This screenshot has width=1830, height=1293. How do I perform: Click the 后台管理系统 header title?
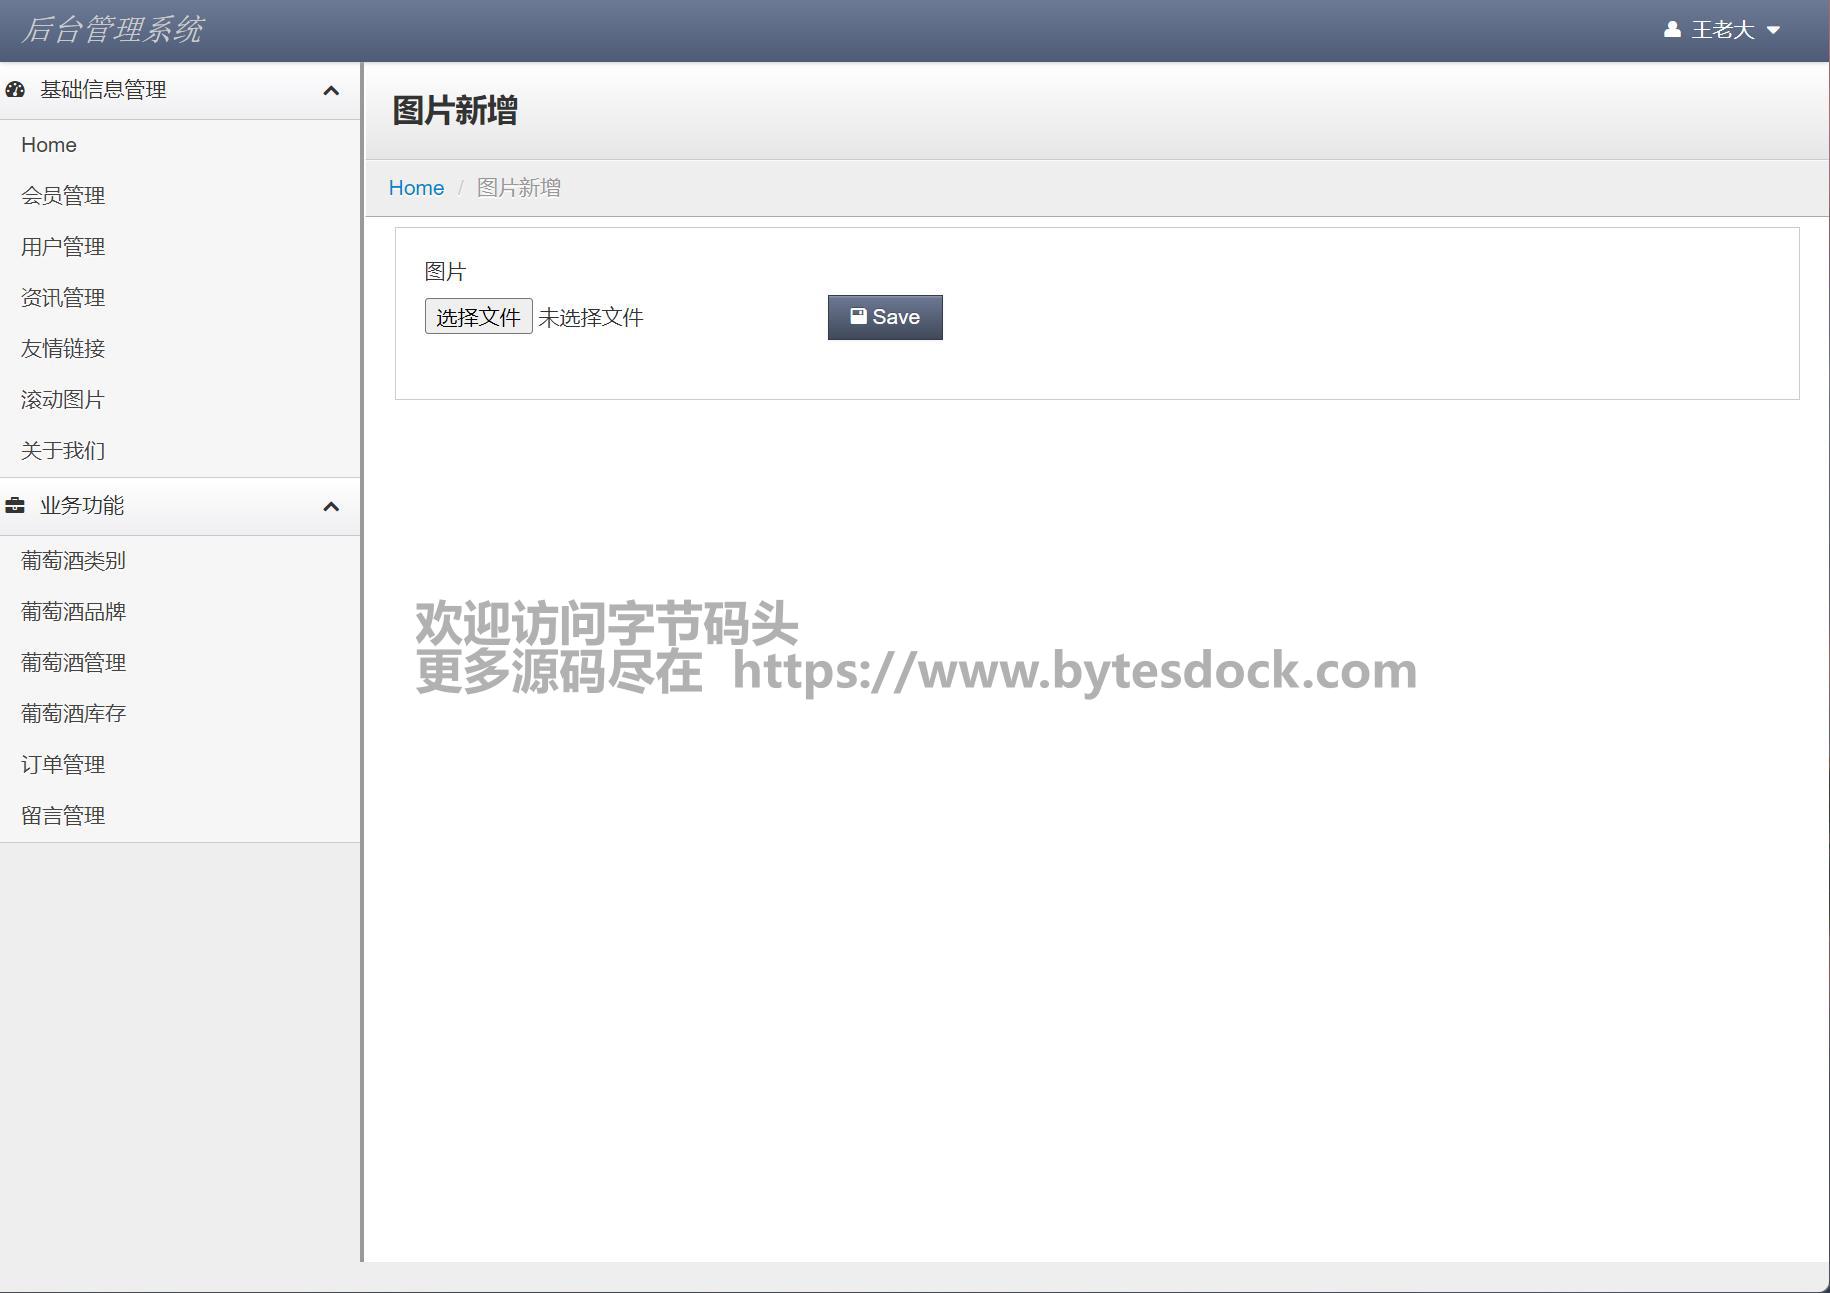pyautogui.click(x=112, y=30)
